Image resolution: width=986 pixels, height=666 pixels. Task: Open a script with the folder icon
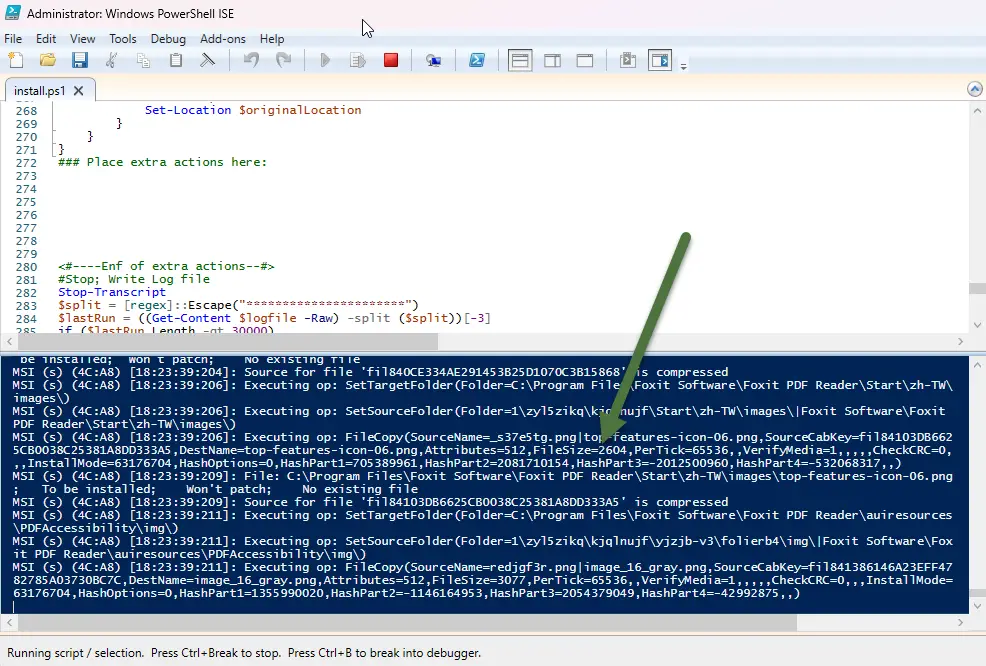47,61
